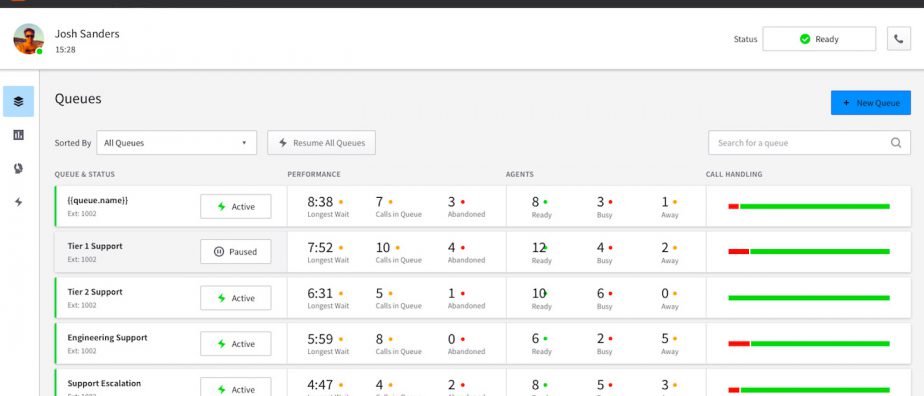Click the {{queue.name}} call handling bar
The image size is (924, 396).
click(x=808, y=206)
